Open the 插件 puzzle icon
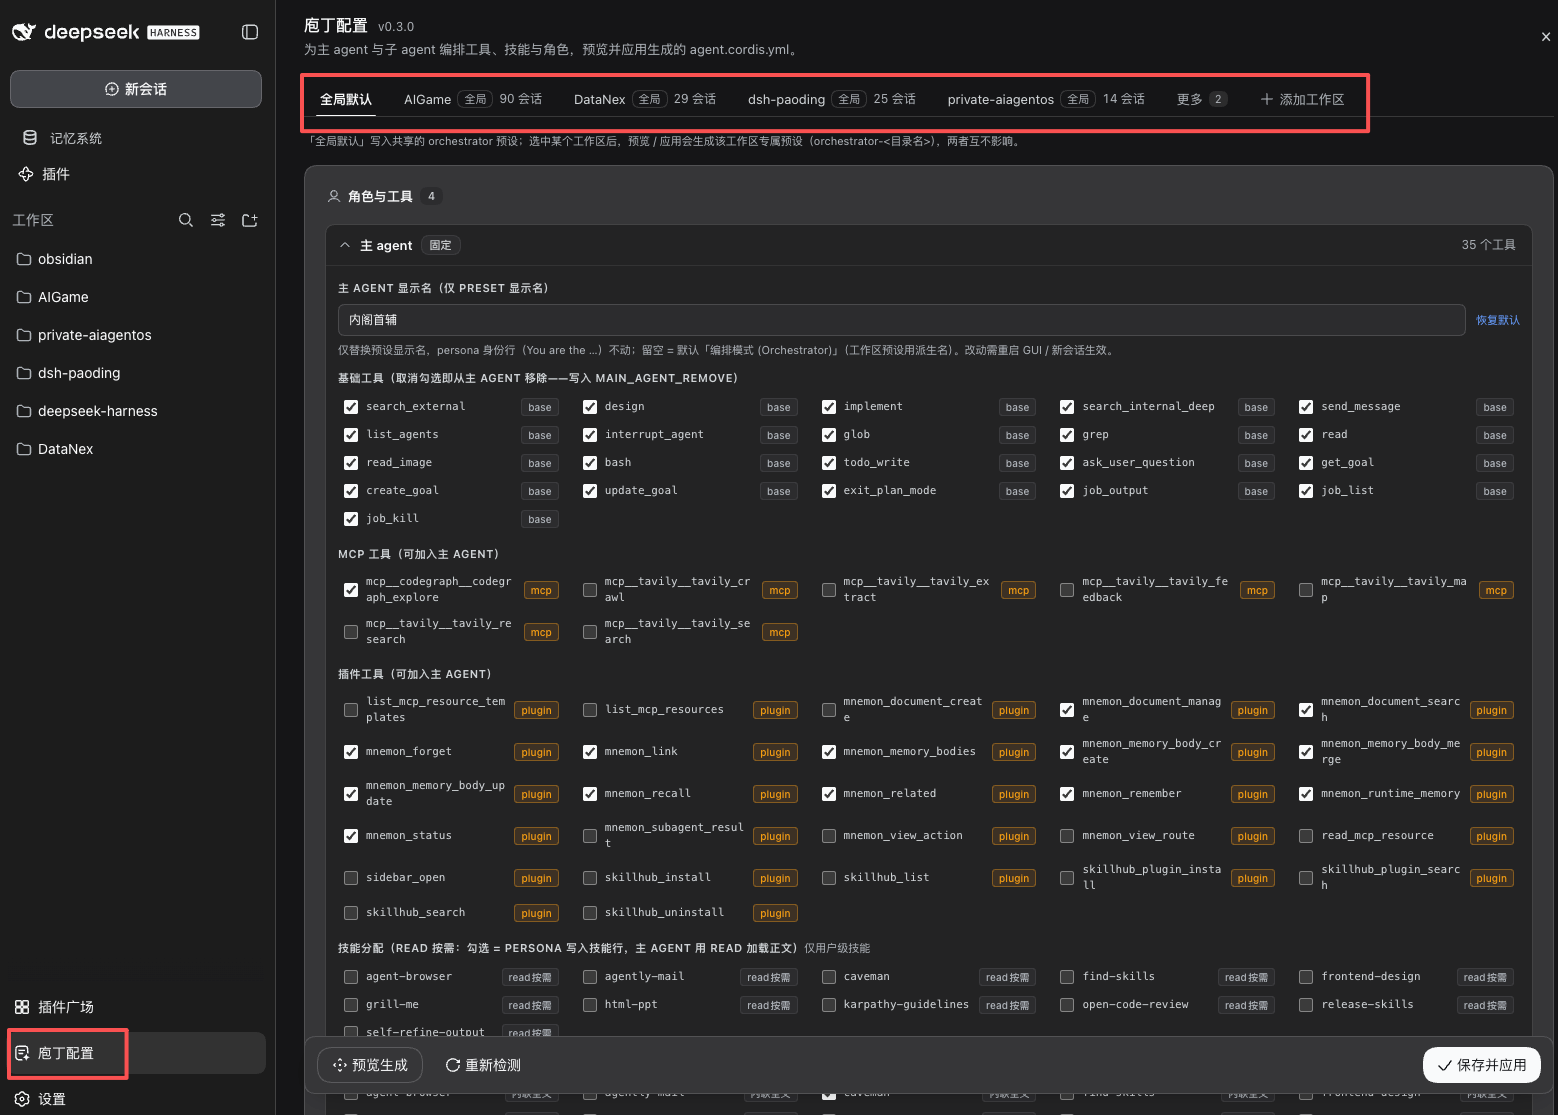The height and width of the screenshot is (1115, 1558). (x=26, y=174)
